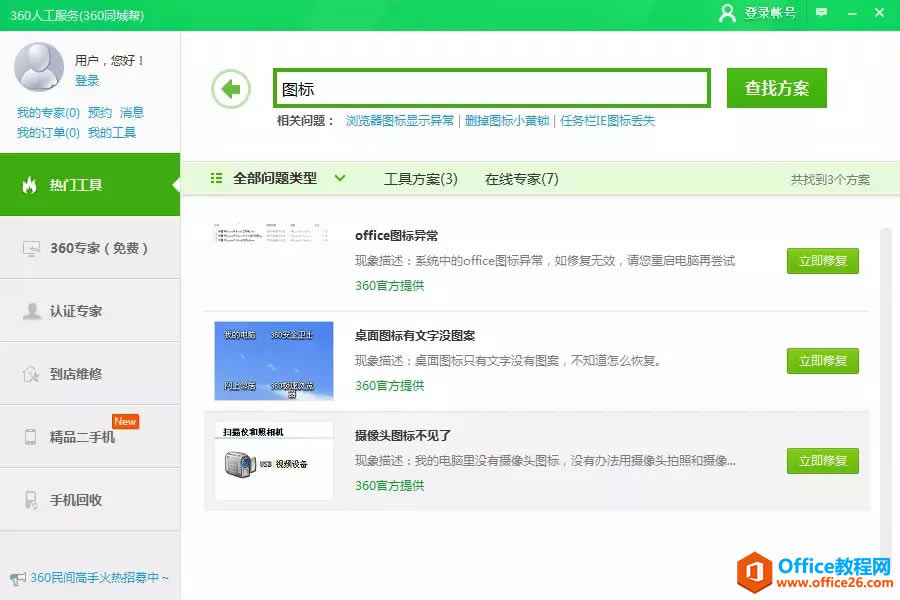900x600 pixels.
Task: Click the login account icon at top
Action: 728,13
